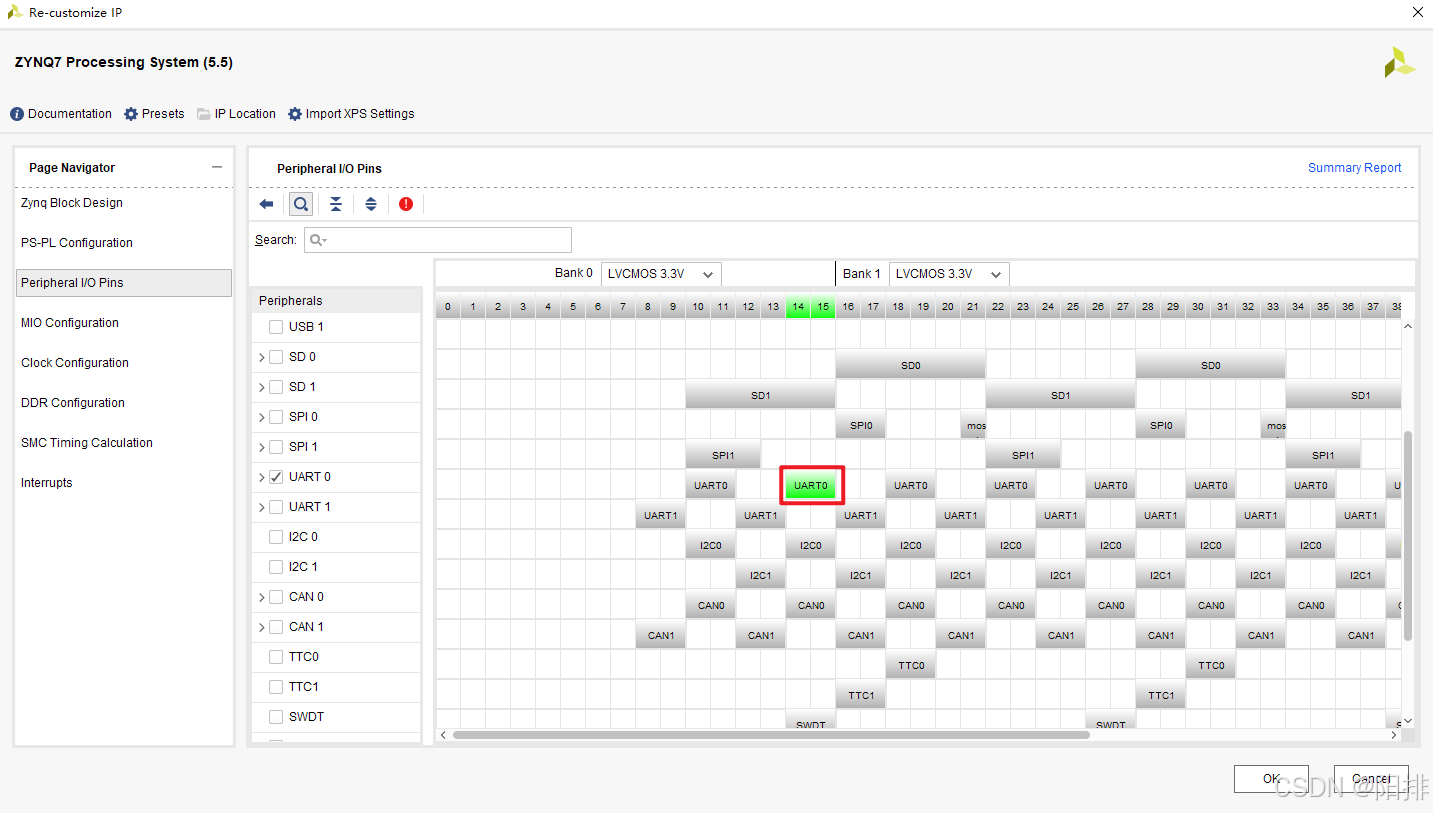Enable the I2C 0 checkbox

click(276, 537)
